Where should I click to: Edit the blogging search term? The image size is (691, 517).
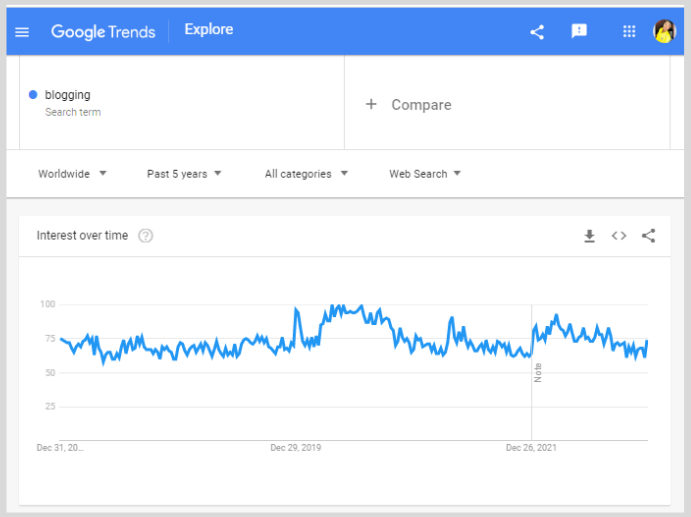tap(67, 95)
